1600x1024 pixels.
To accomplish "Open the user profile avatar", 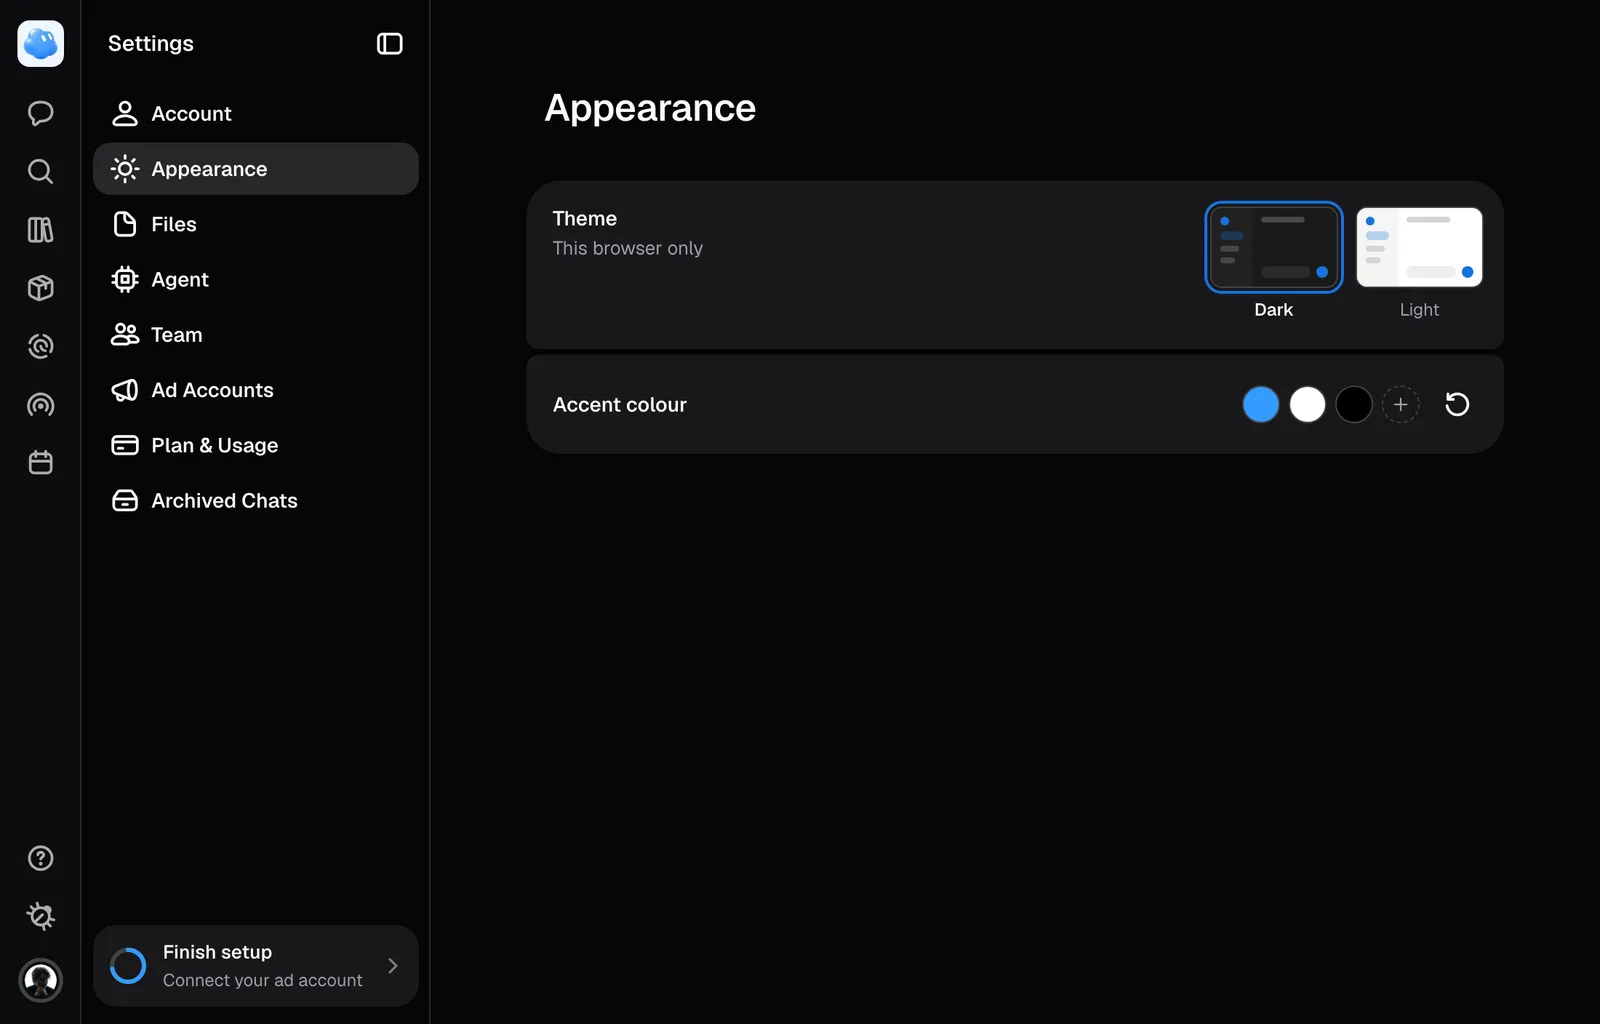I will point(41,980).
